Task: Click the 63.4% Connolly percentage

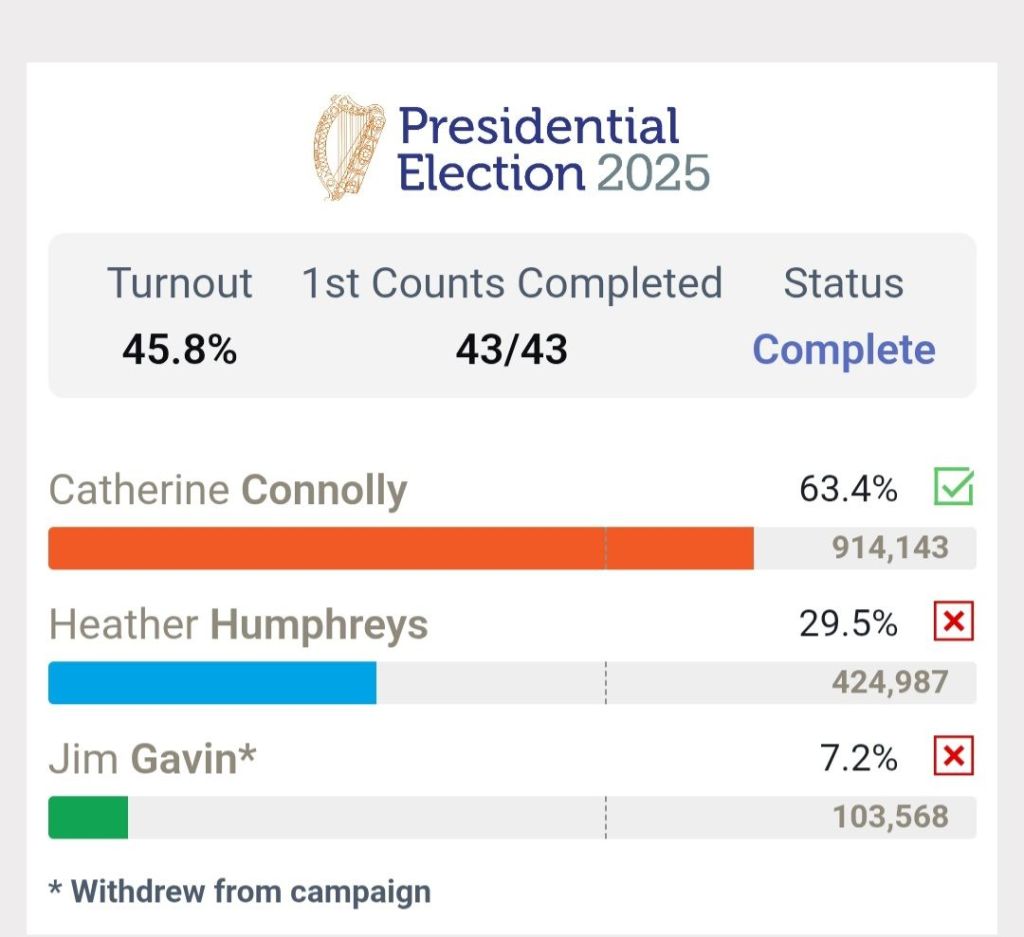Action: 848,489
